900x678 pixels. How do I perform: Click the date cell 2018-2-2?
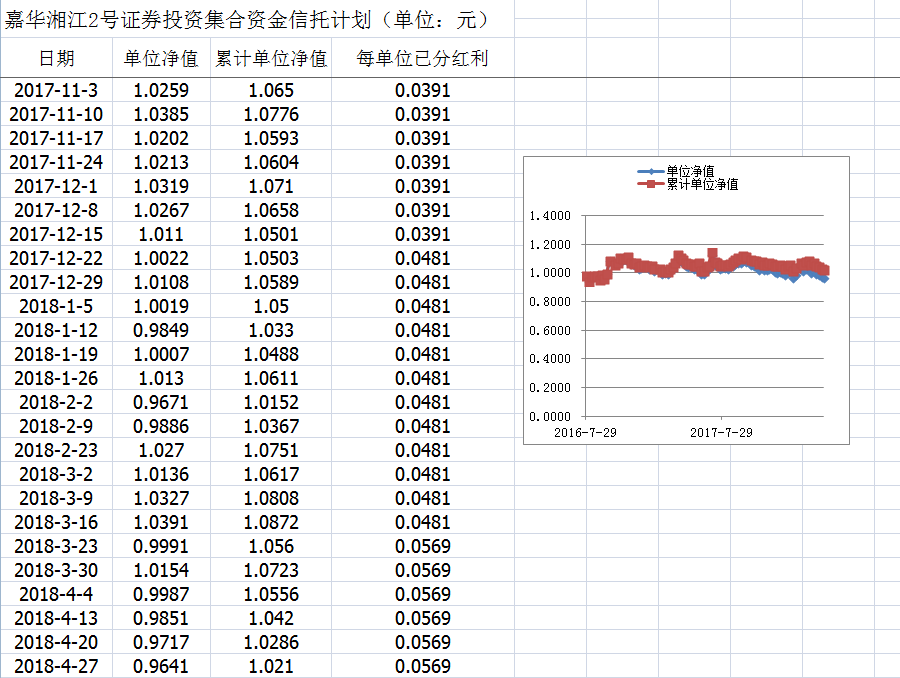[56, 402]
